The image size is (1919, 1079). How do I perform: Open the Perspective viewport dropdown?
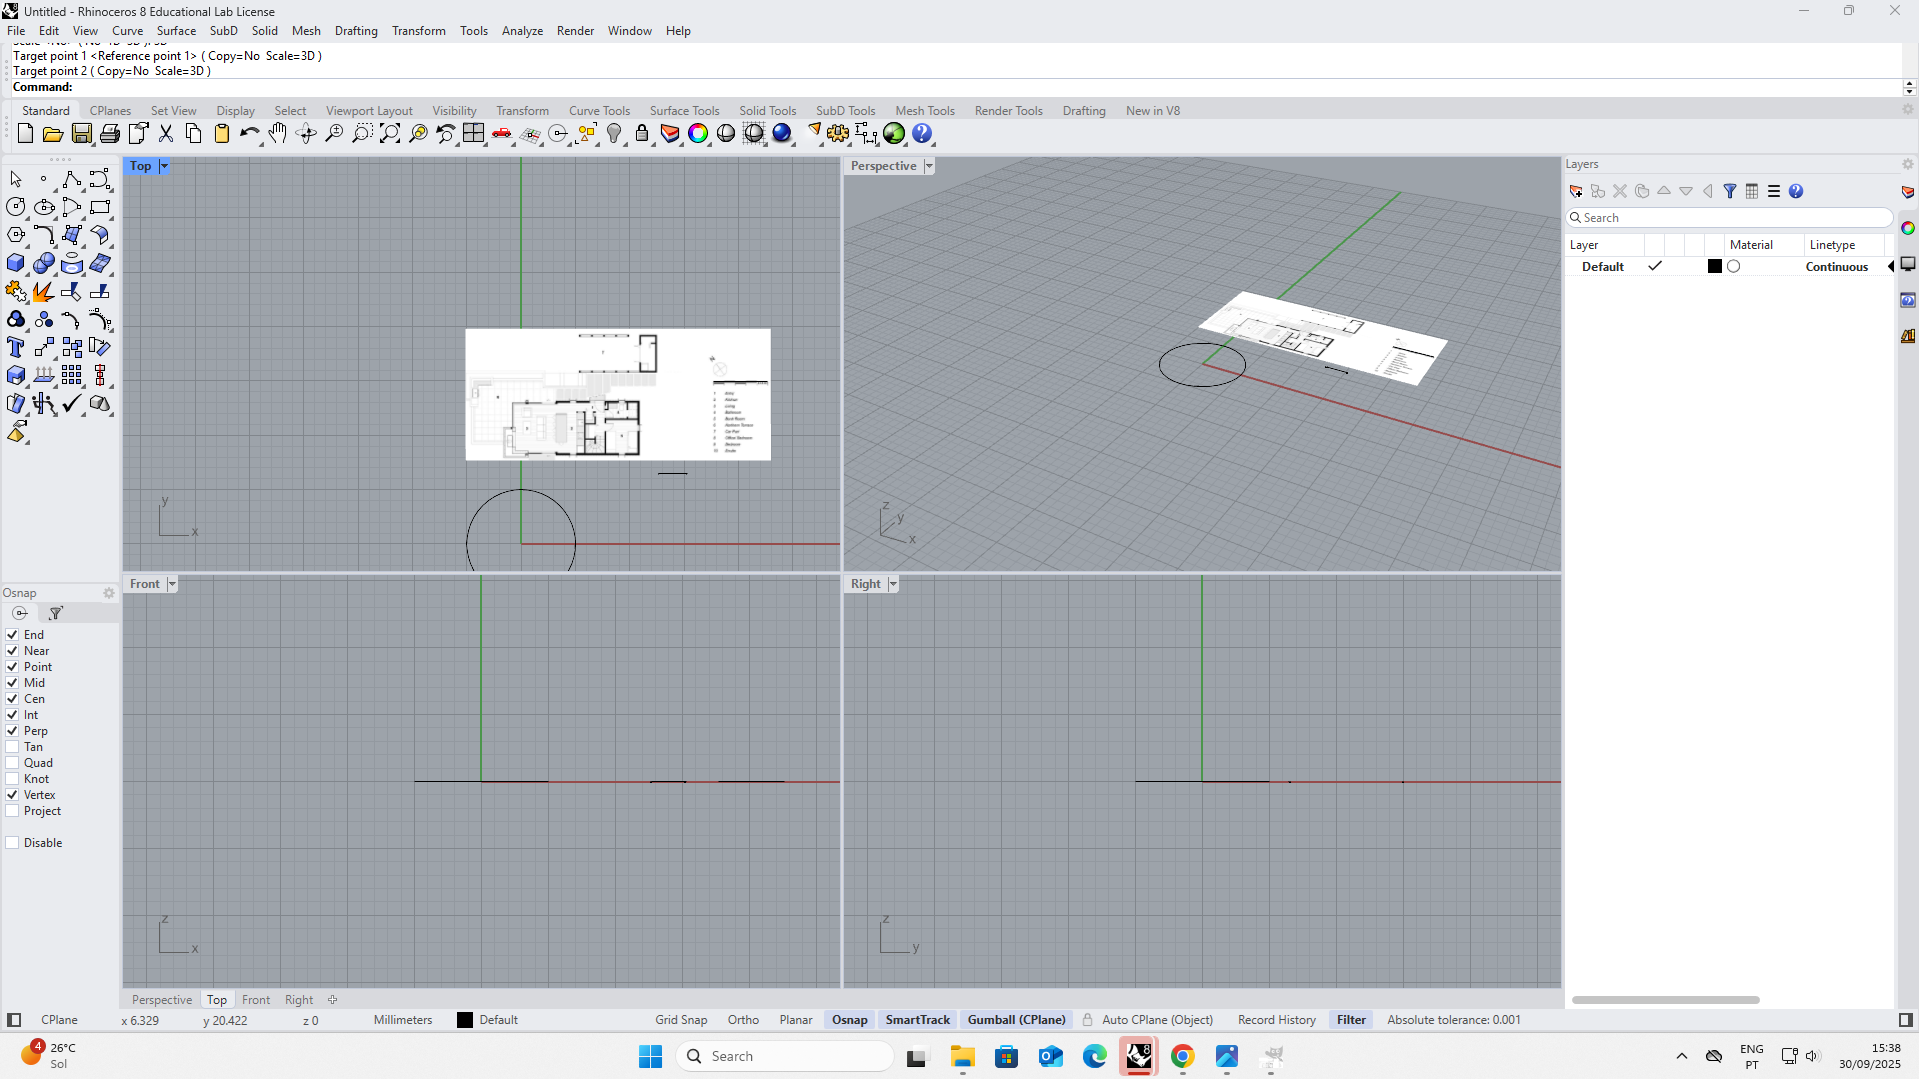(x=929, y=165)
